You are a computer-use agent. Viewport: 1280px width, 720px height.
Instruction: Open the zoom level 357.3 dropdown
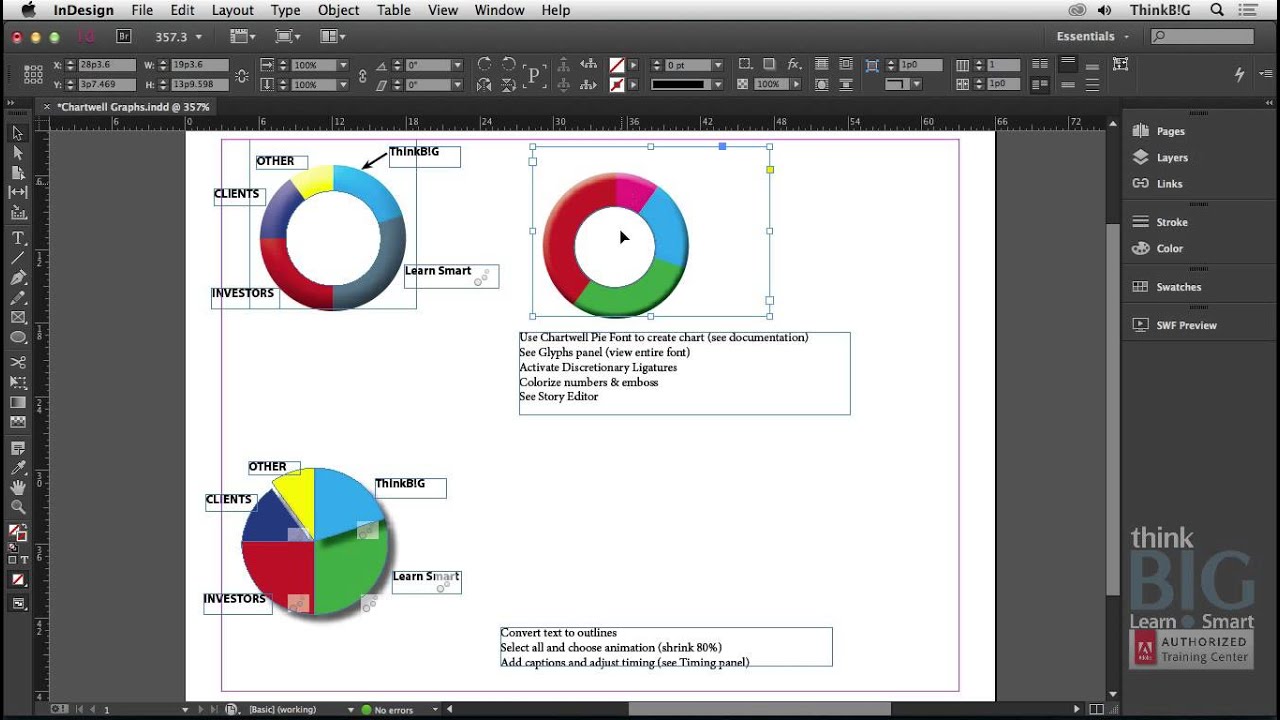tap(198, 37)
